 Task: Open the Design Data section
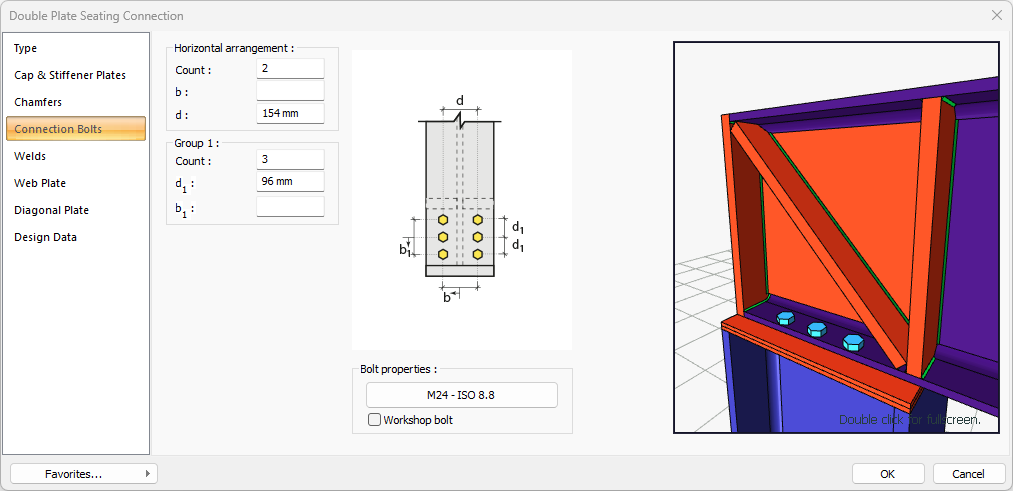pos(45,237)
